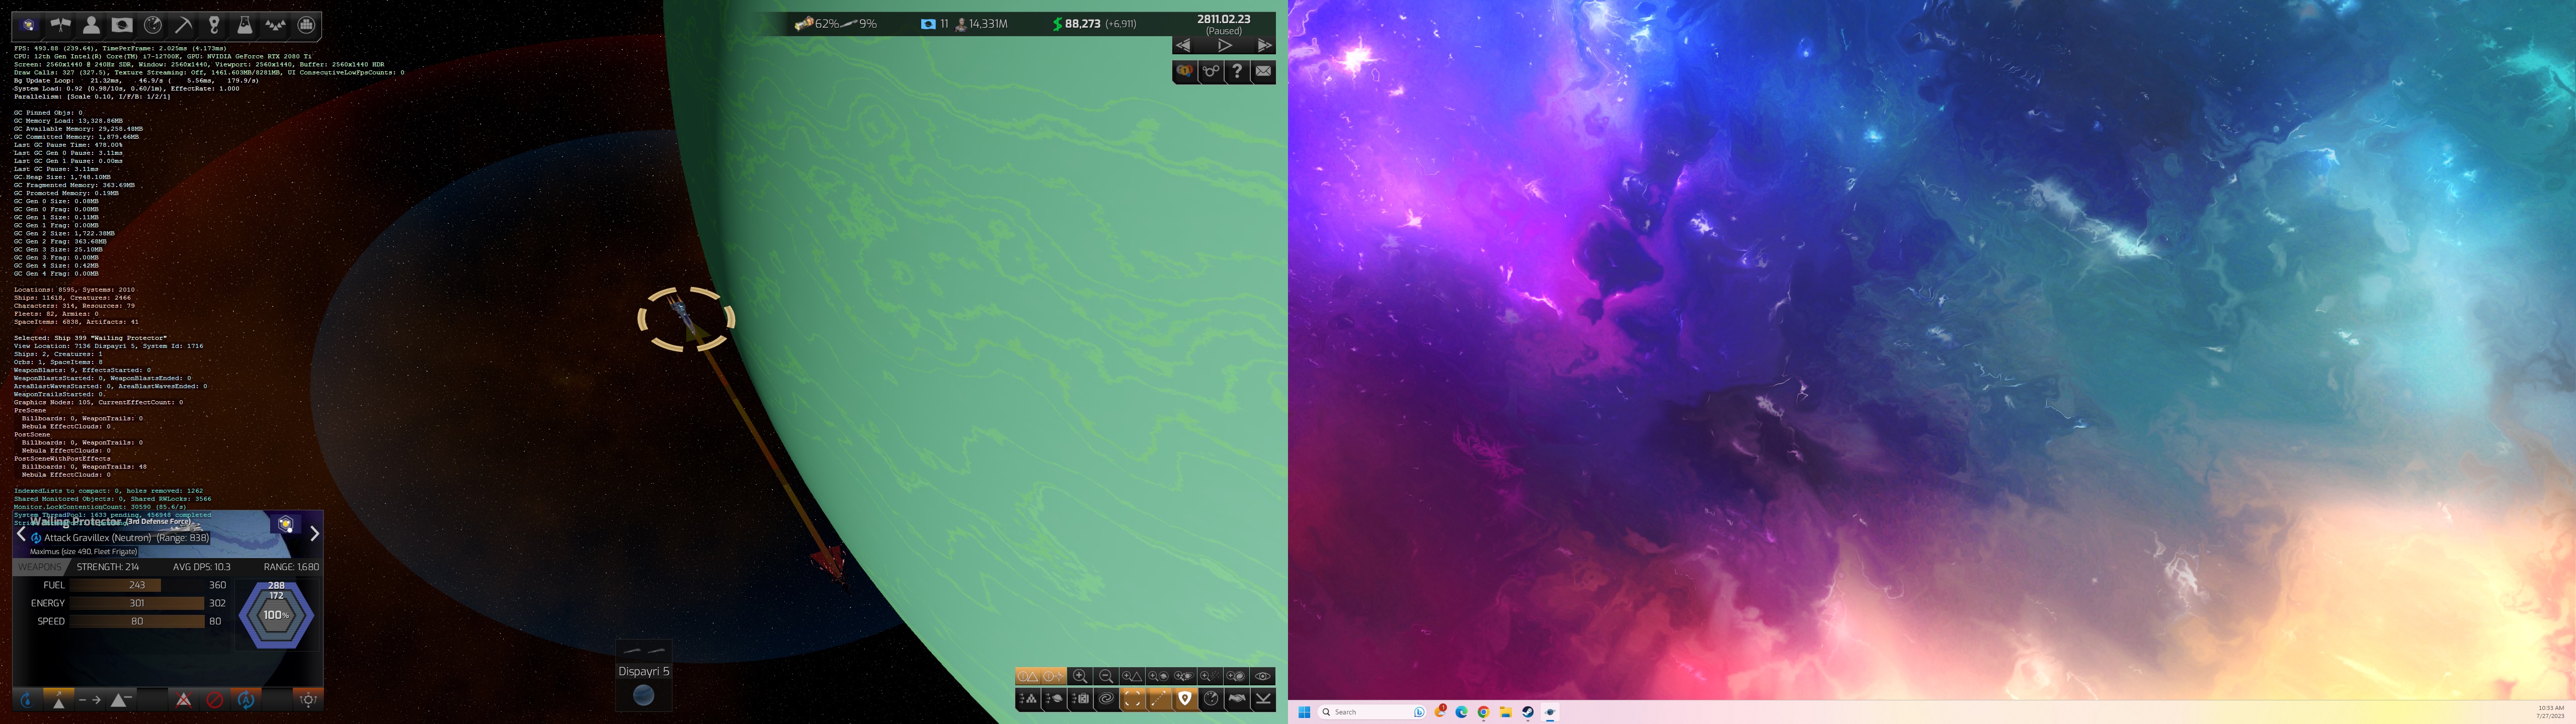Zoom out with the minus magnifier
The width and height of the screenshot is (2576, 724).
(1106, 676)
